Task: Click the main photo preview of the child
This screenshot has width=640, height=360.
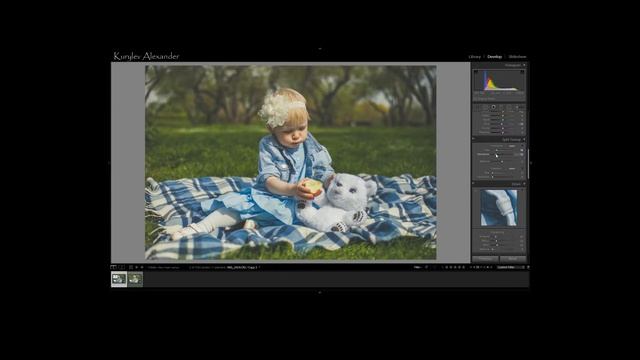Action: coord(291,162)
